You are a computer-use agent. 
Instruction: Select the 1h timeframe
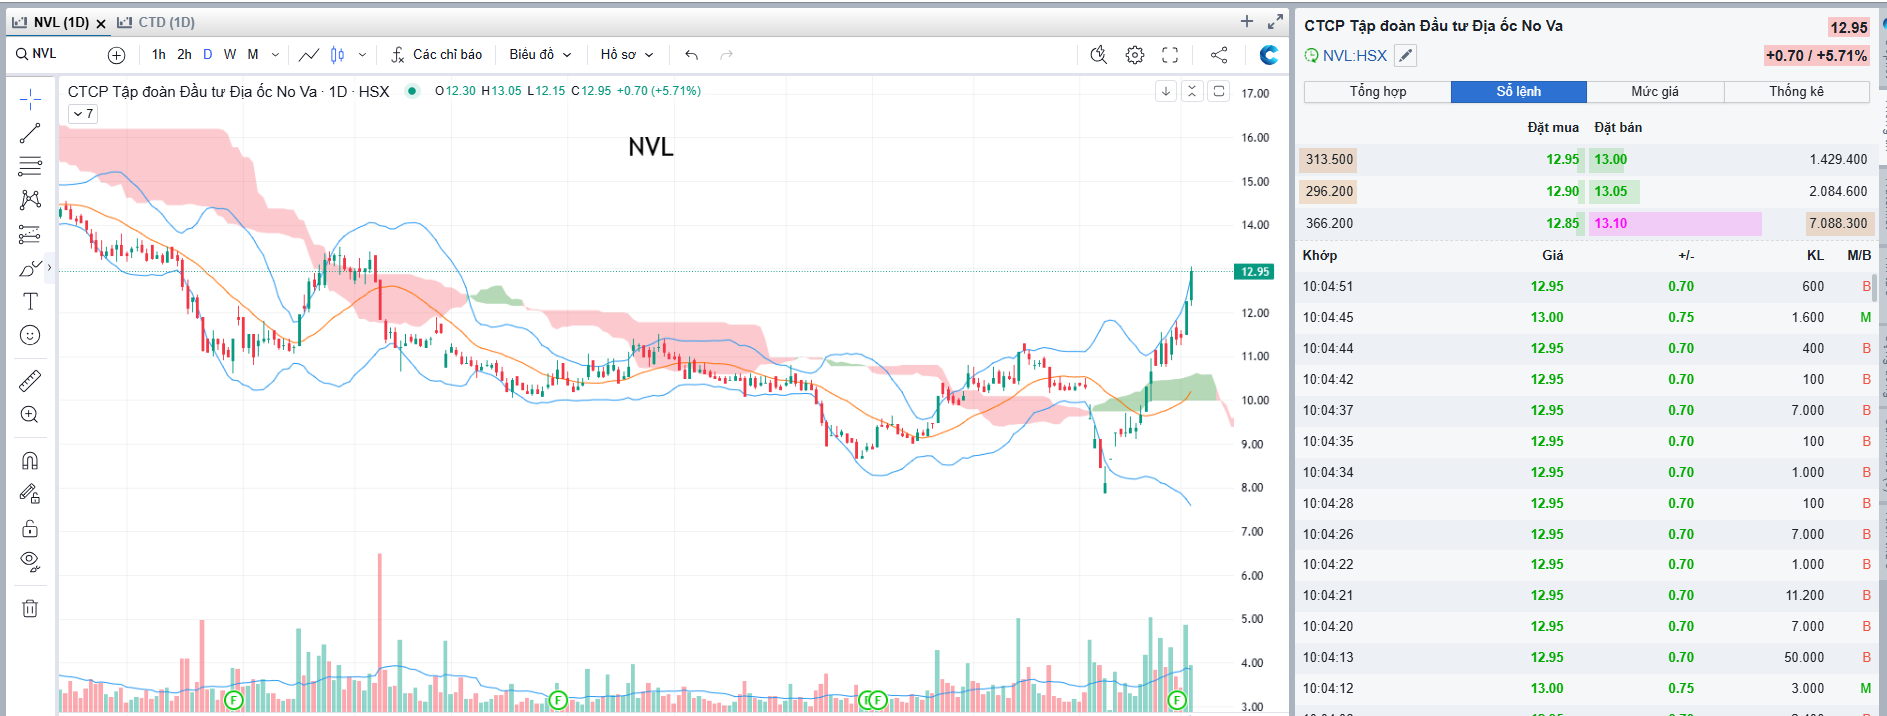click(159, 55)
